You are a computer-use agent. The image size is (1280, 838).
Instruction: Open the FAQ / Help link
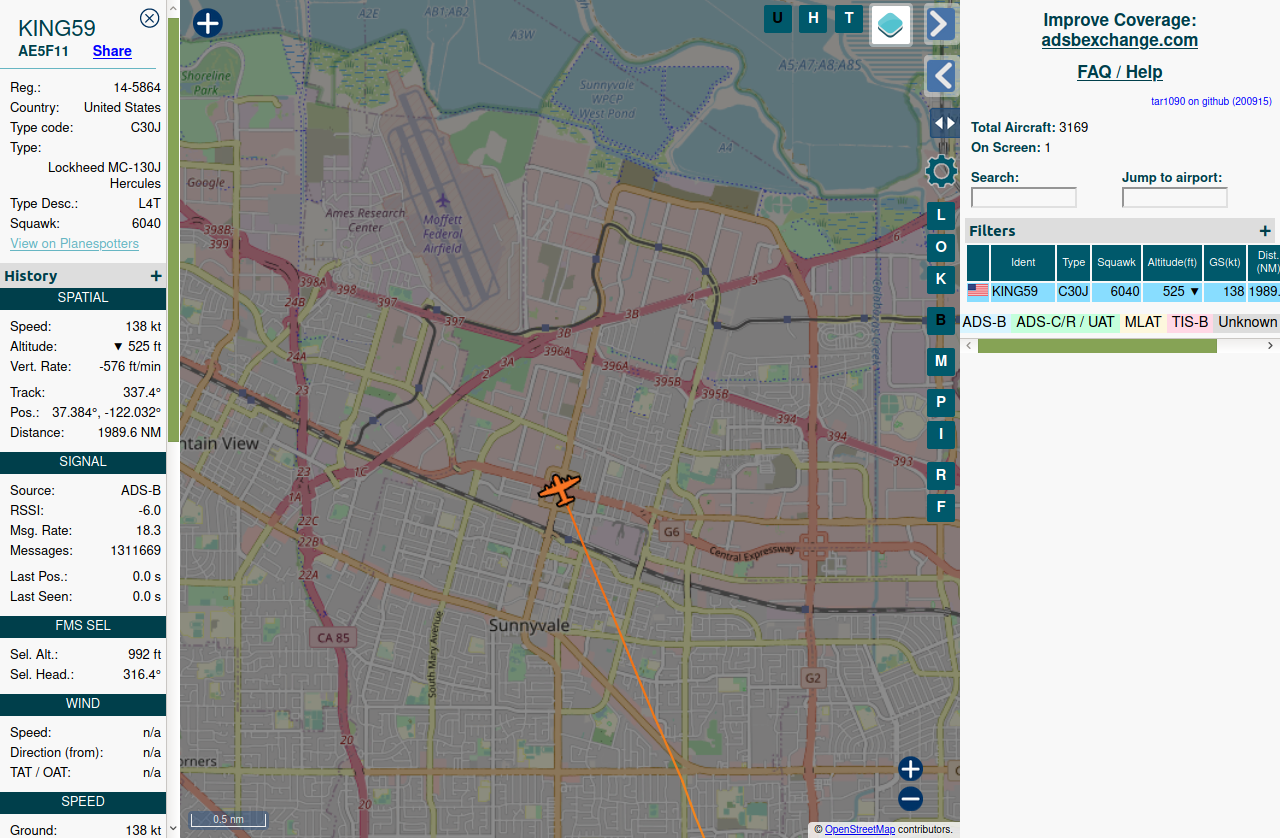pos(1120,72)
